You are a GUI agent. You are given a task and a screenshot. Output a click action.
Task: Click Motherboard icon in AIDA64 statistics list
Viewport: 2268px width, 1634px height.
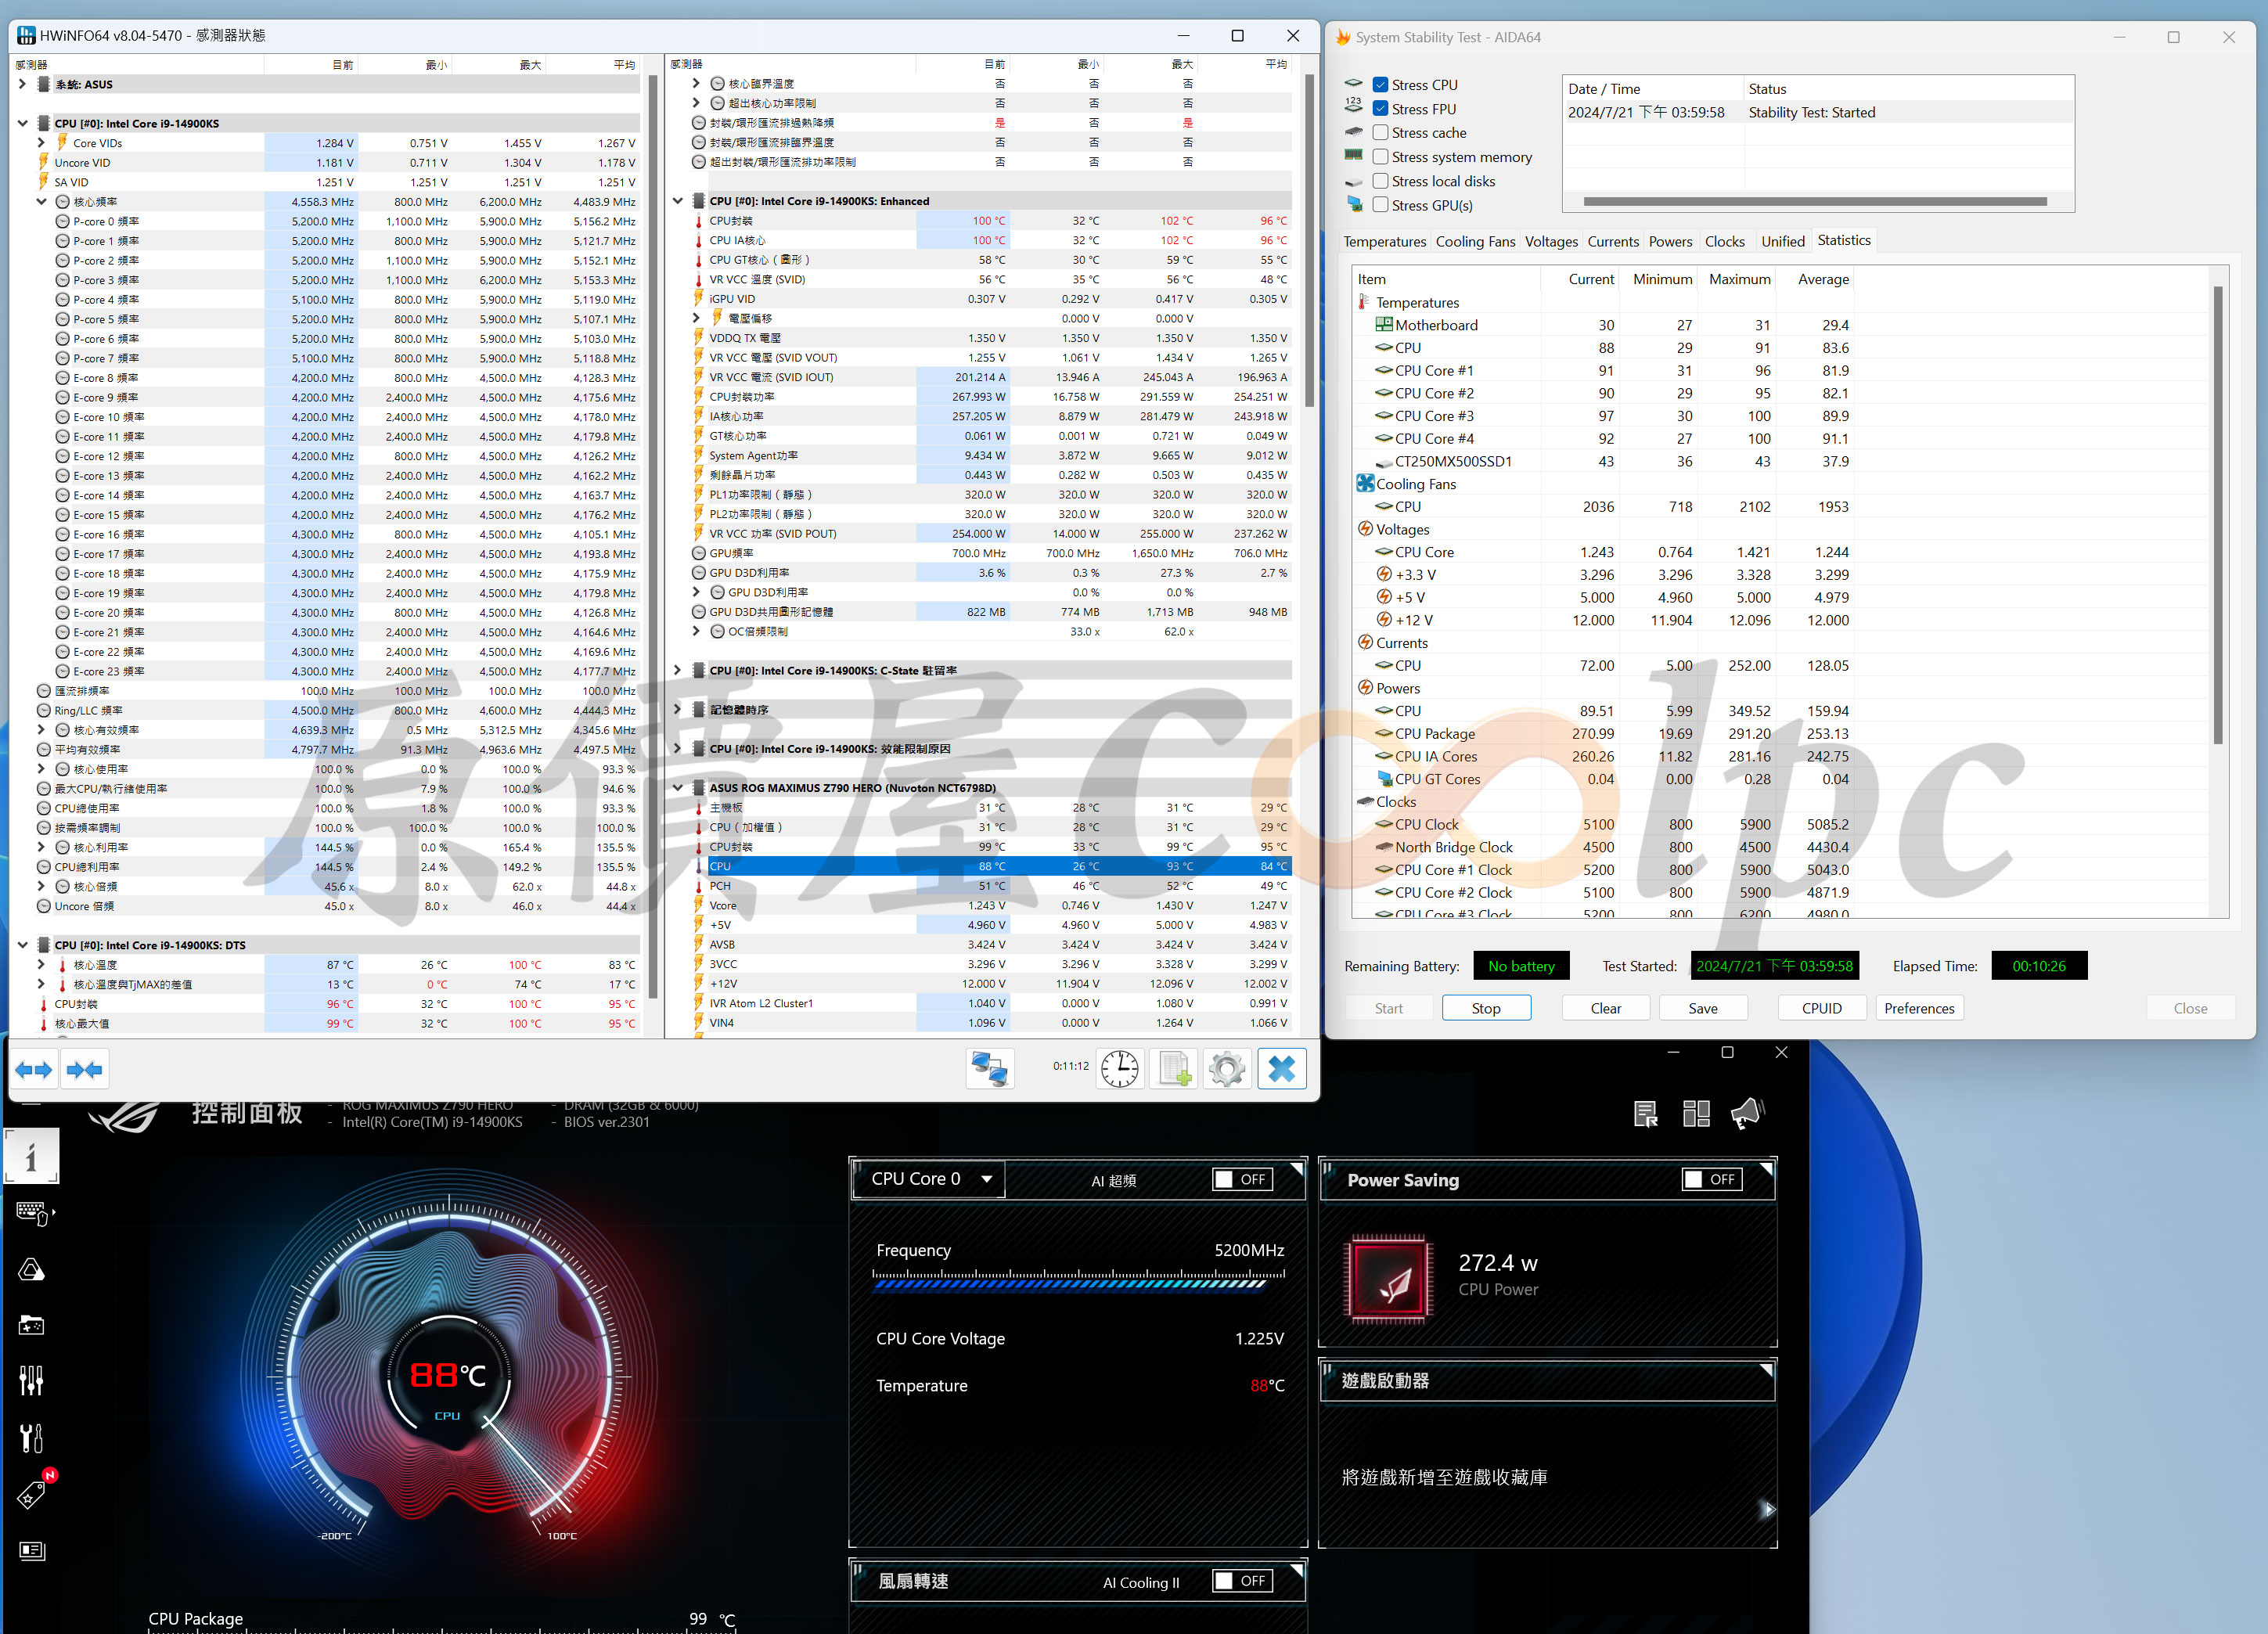[x=1384, y=325]
